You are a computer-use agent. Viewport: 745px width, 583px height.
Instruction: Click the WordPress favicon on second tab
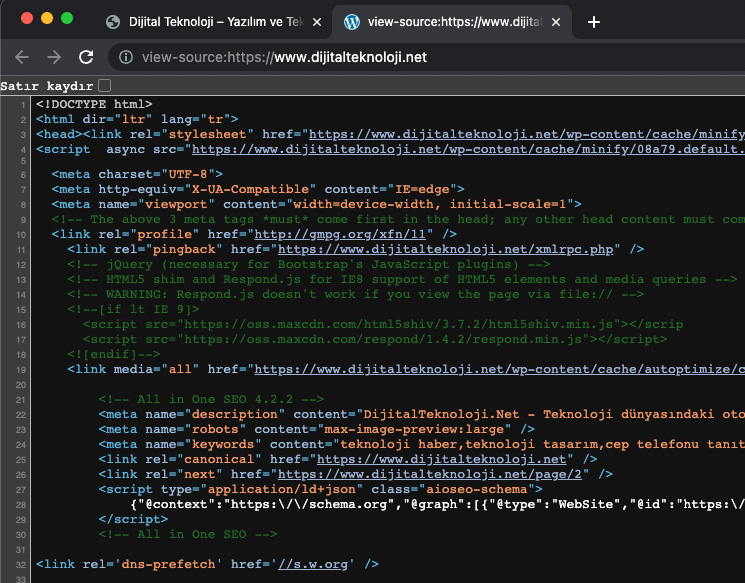352,22
